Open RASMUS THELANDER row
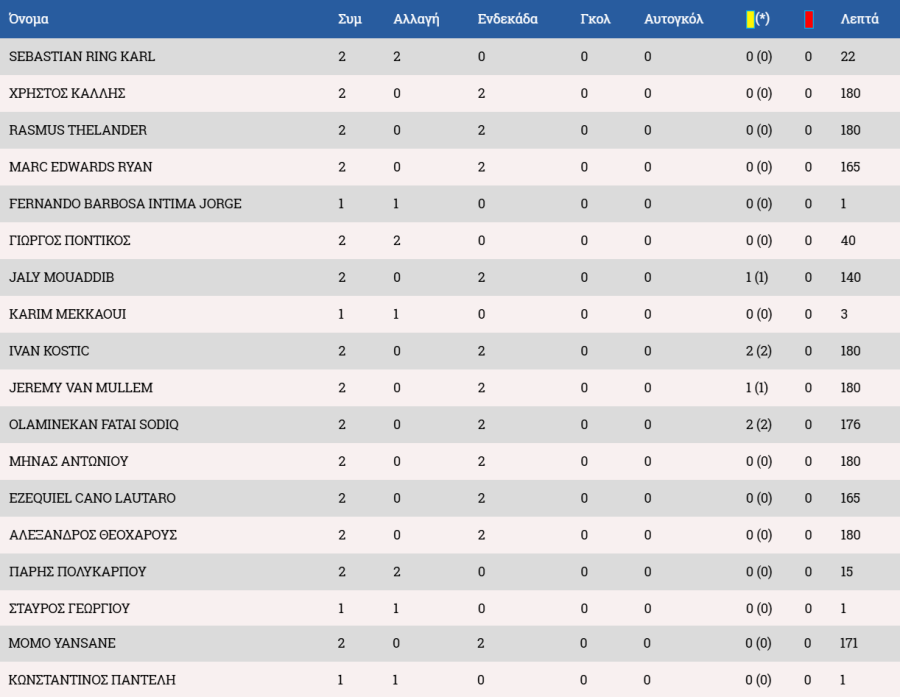The height and width of the screenshot is (697, 900). tap(450, 130)
